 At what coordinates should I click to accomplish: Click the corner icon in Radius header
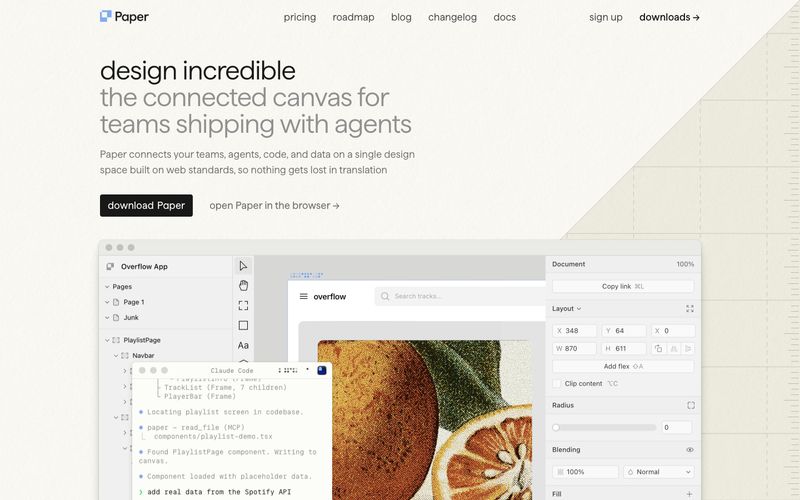coord(691,405)
